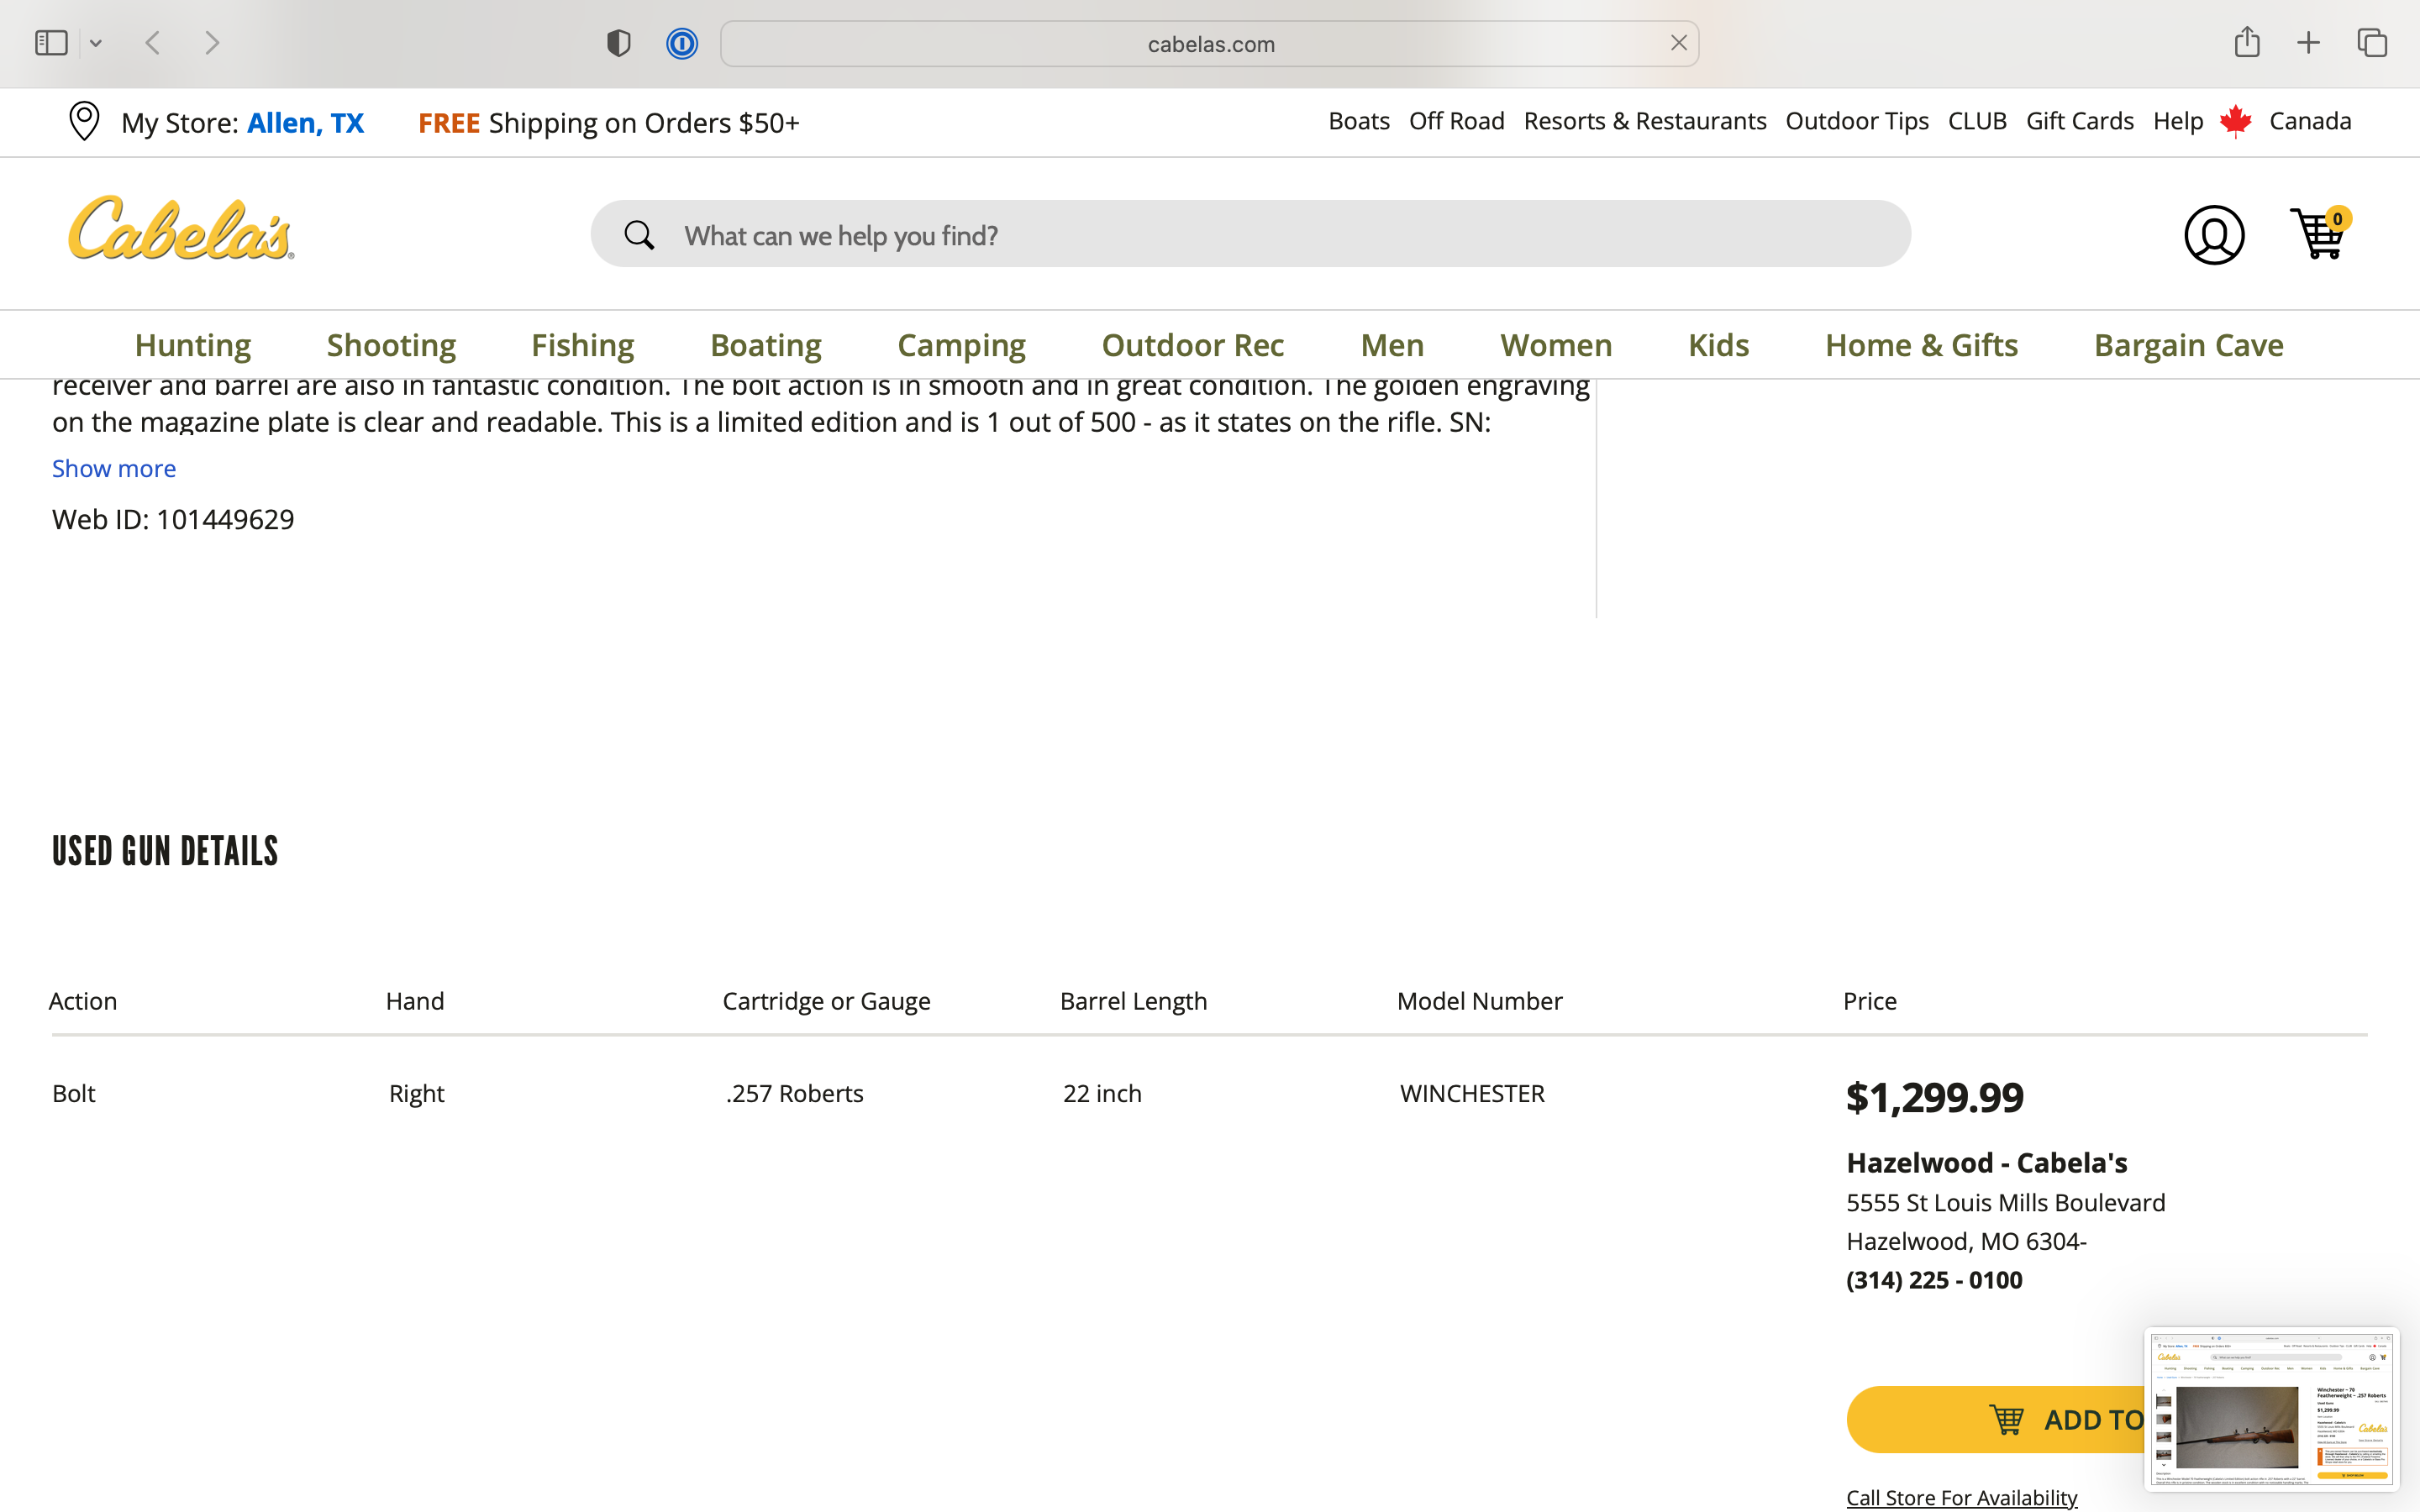The image size is (2420, 1512).
Task: Click the Barrel Length header
Action: click(x=1133, y=1001)
